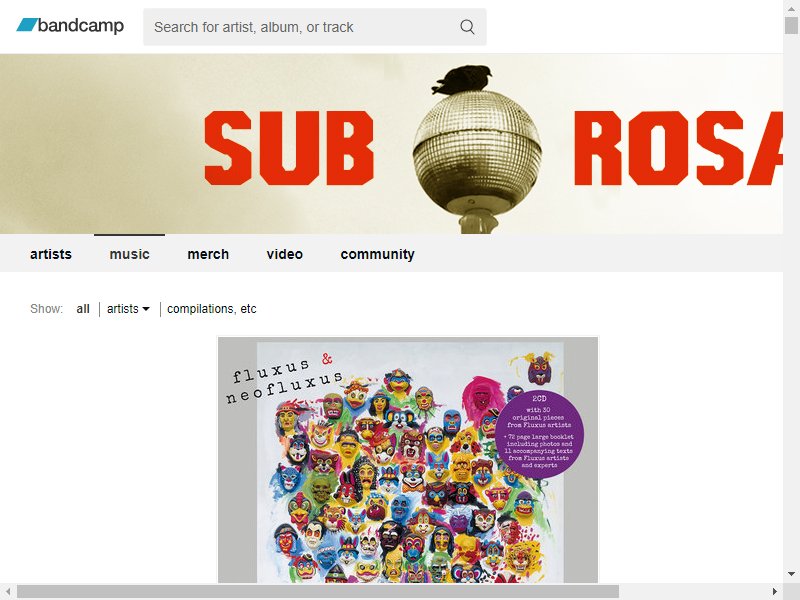The image size is (800, 600).
Task: Select the 'all' show filter
Action: 83,309
